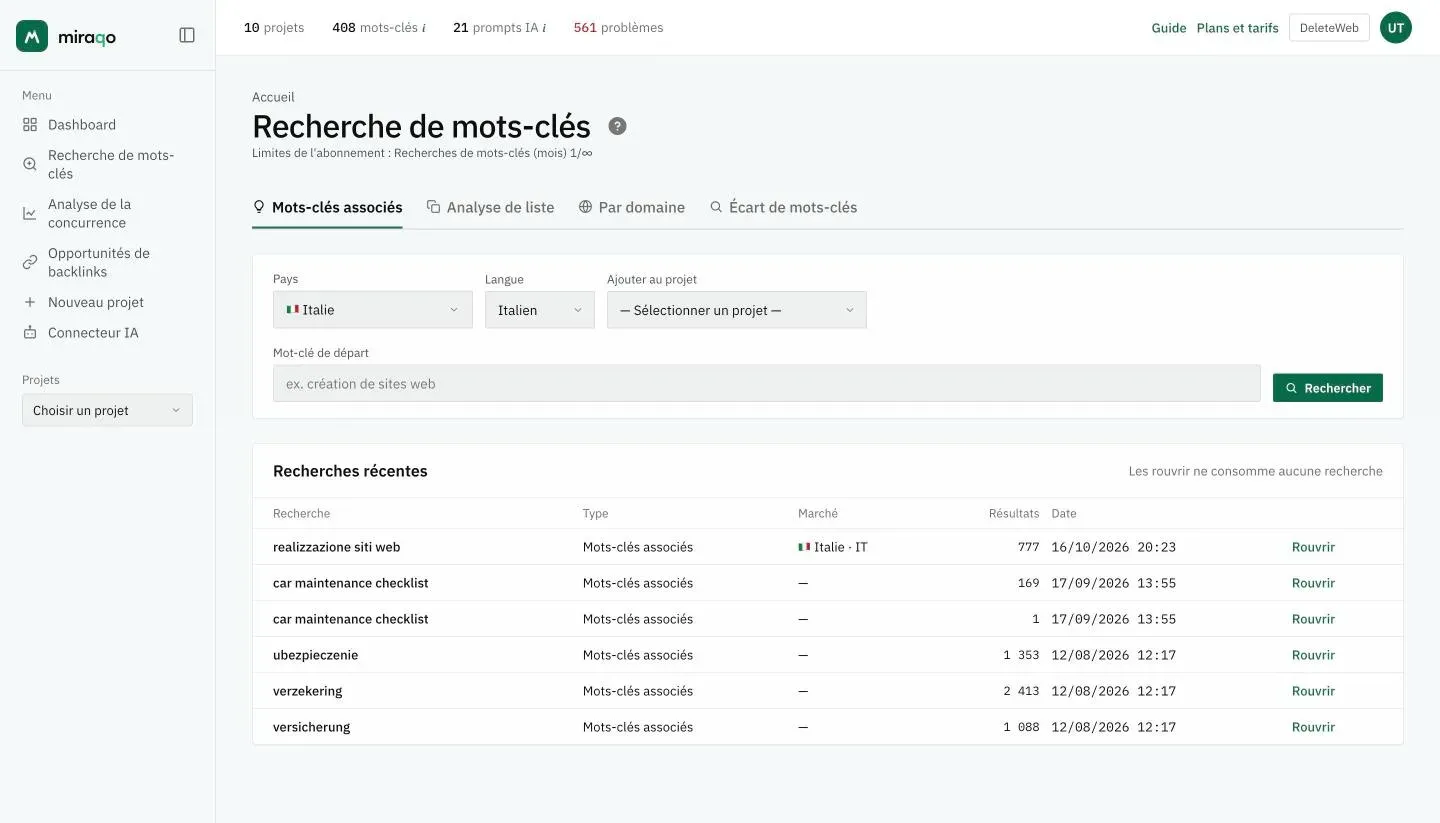The height and width of the screenshot is (823, 1440).
Task: Switch to the Analyse de liste tab
Action: 490,207
